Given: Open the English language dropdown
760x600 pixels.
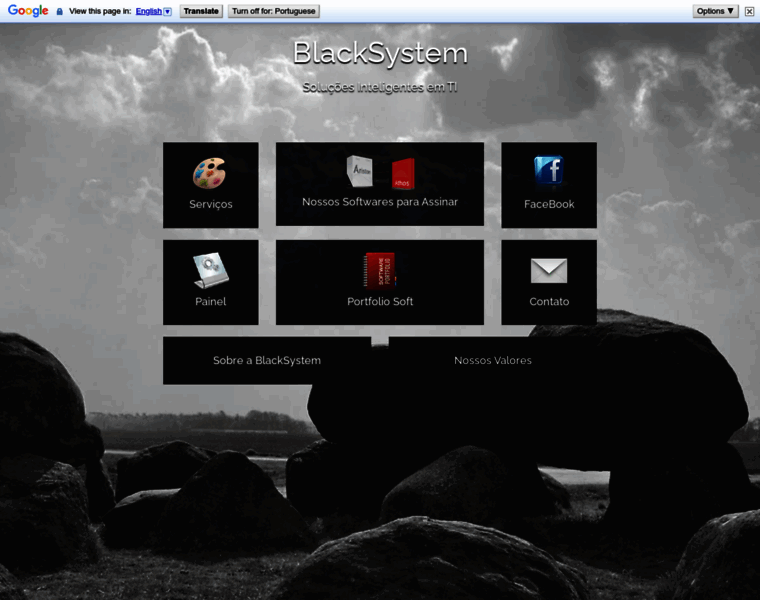Looking at the screenshot, I should [154, 11].
